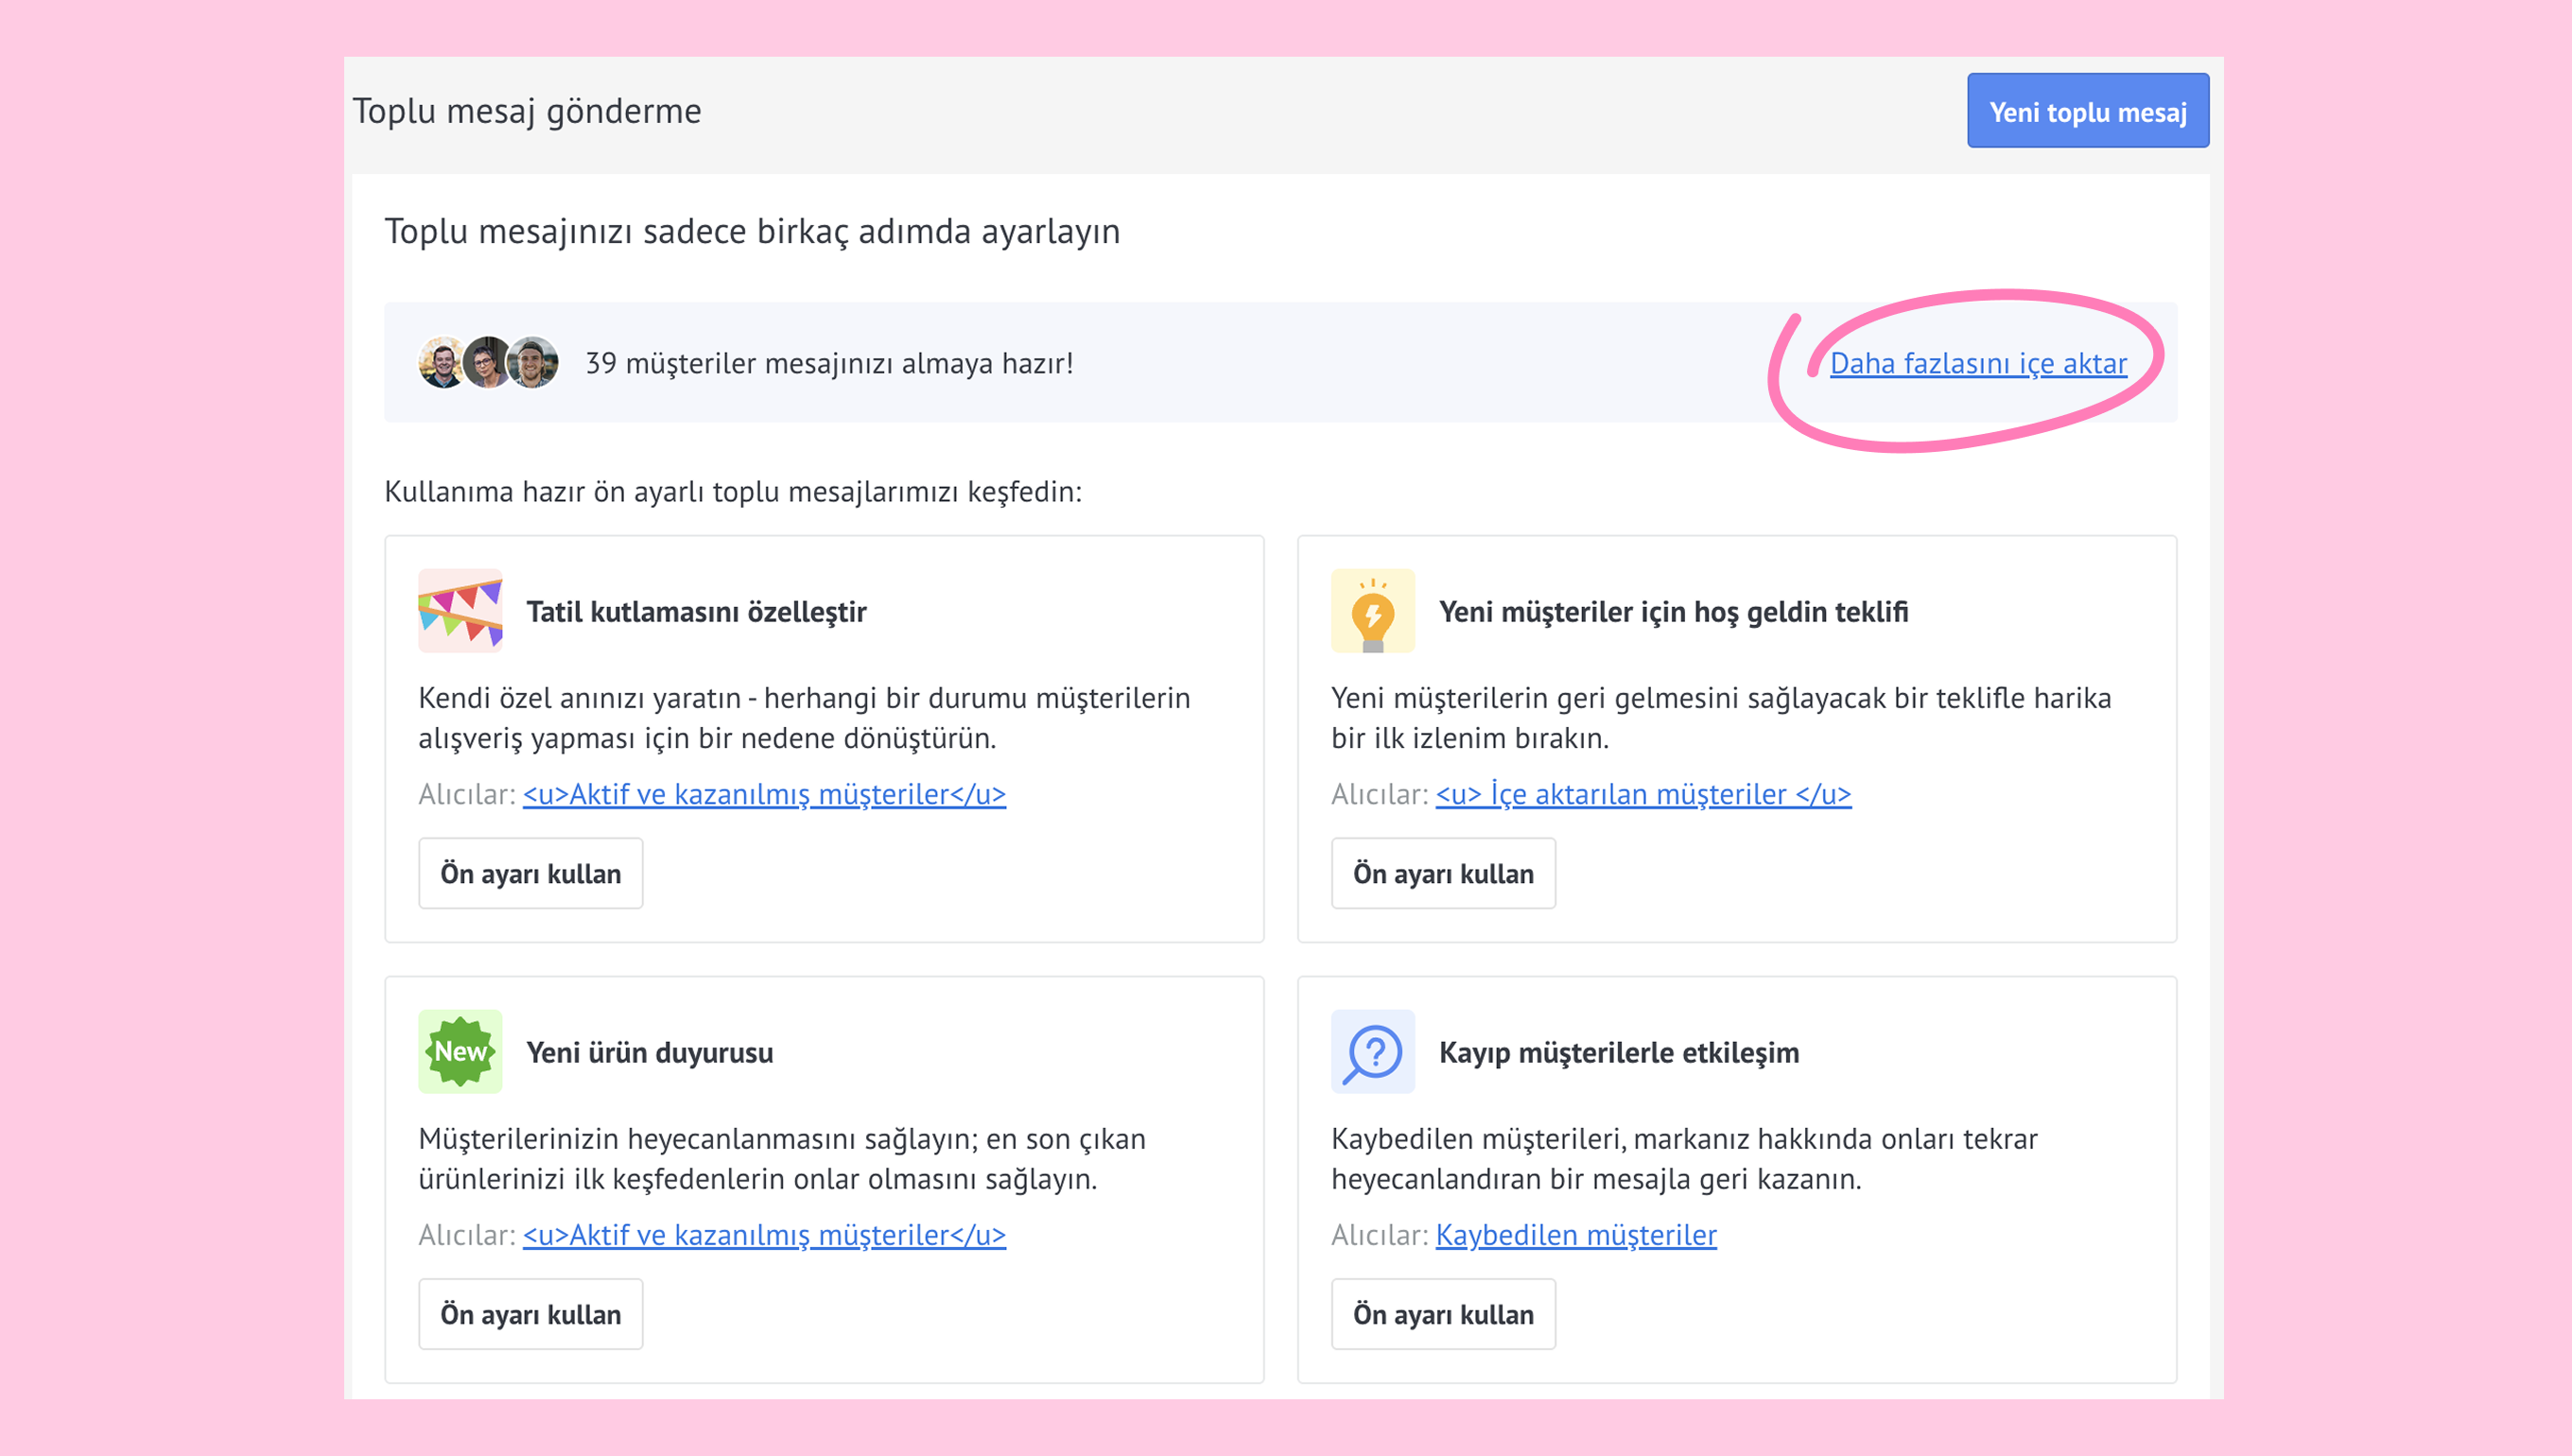This screenshot has height=1456, width=2572.
Task: Click the Müşterilerinizin heyecanlanmasını sağlayın description
Action: [x=782, y=1159]
